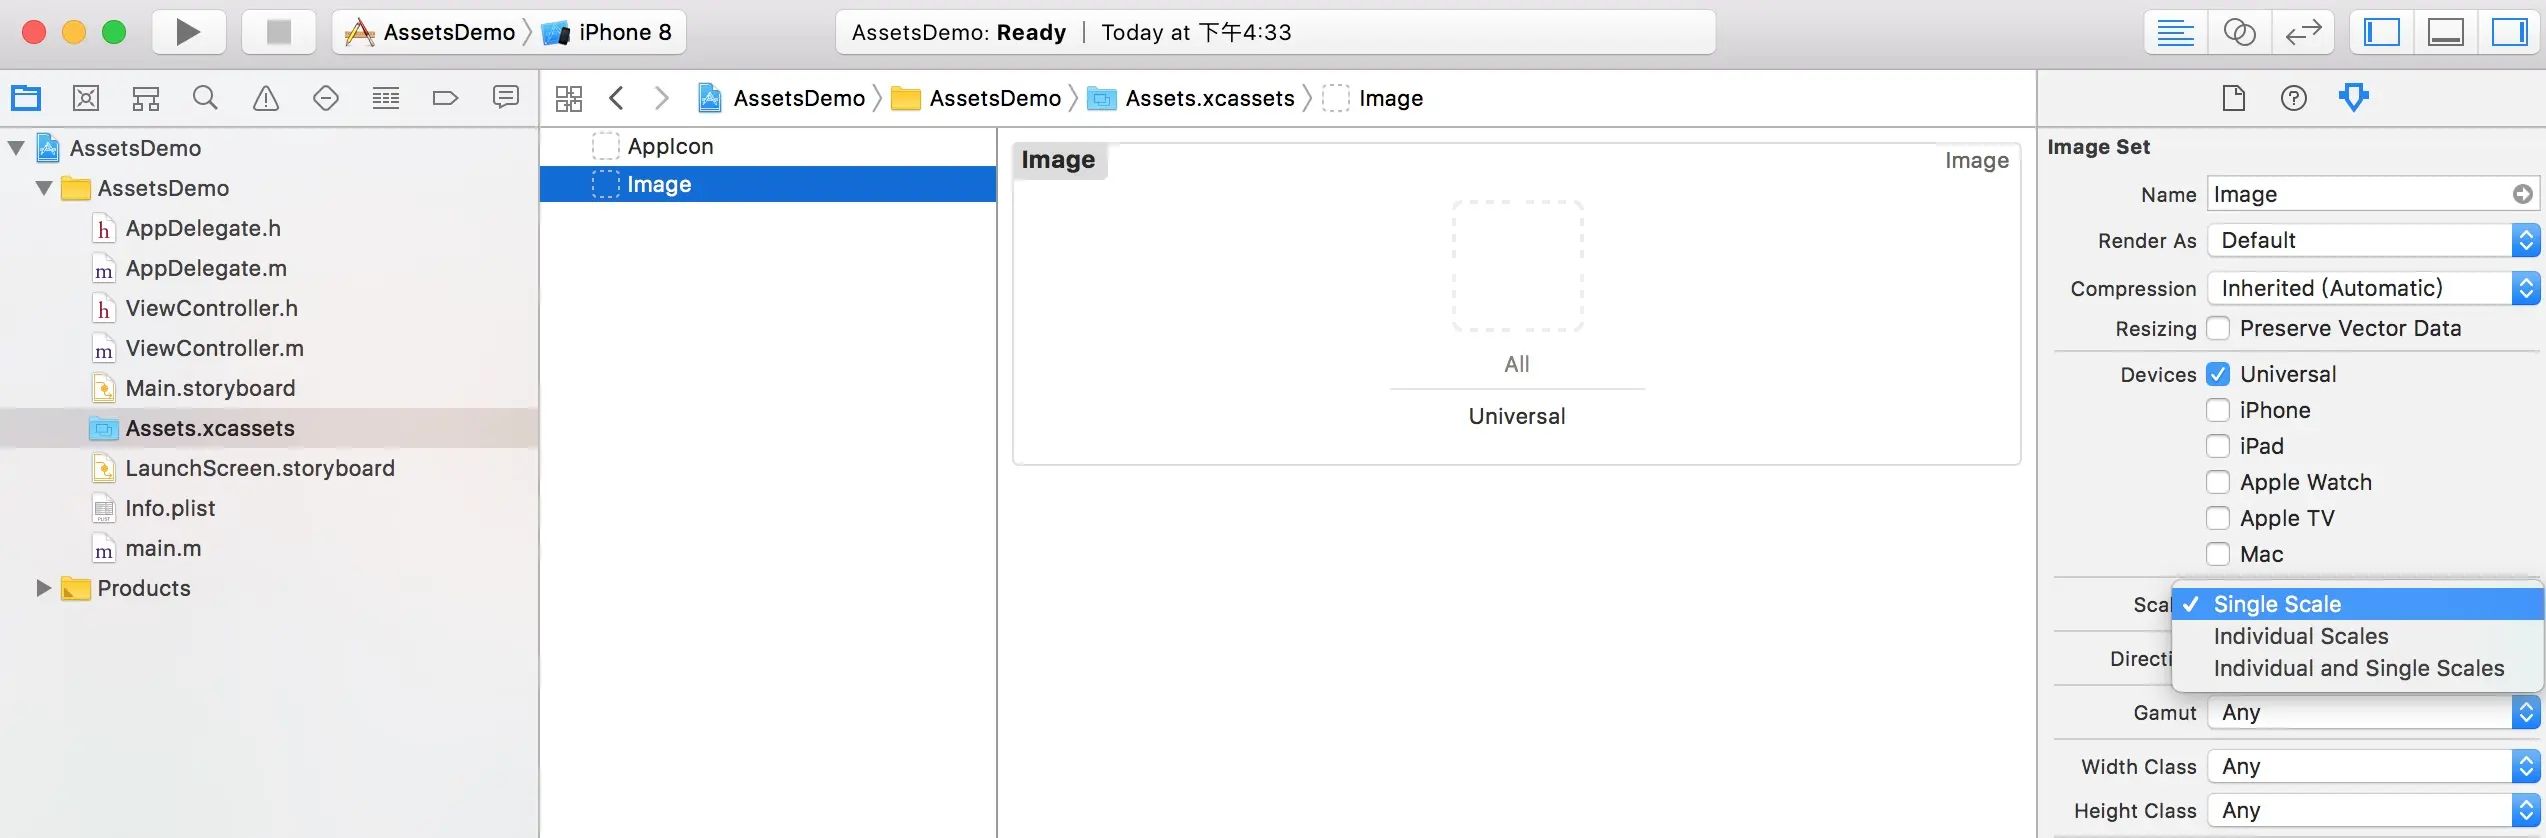Image resolution: width=2546 pixels, height=838 pixels.
Task: Uncheck the Universal devices checkbox
Action: click(x=2218, y=374)
